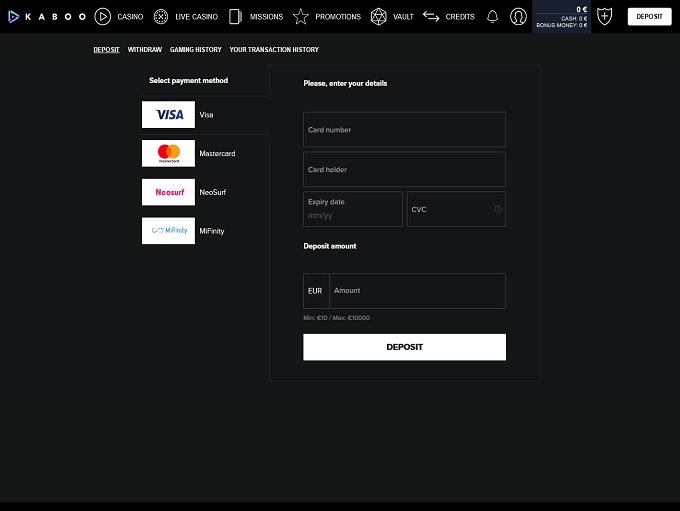Open notifications bell

492,16
